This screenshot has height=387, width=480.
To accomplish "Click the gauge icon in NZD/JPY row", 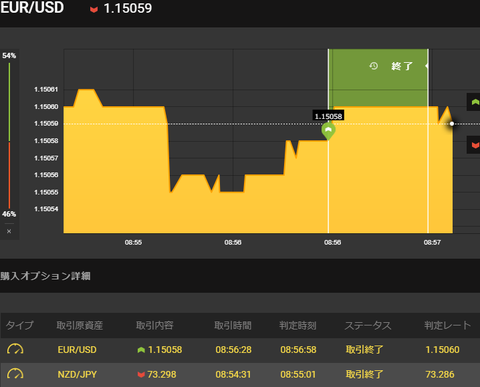I will click(15, 374).
